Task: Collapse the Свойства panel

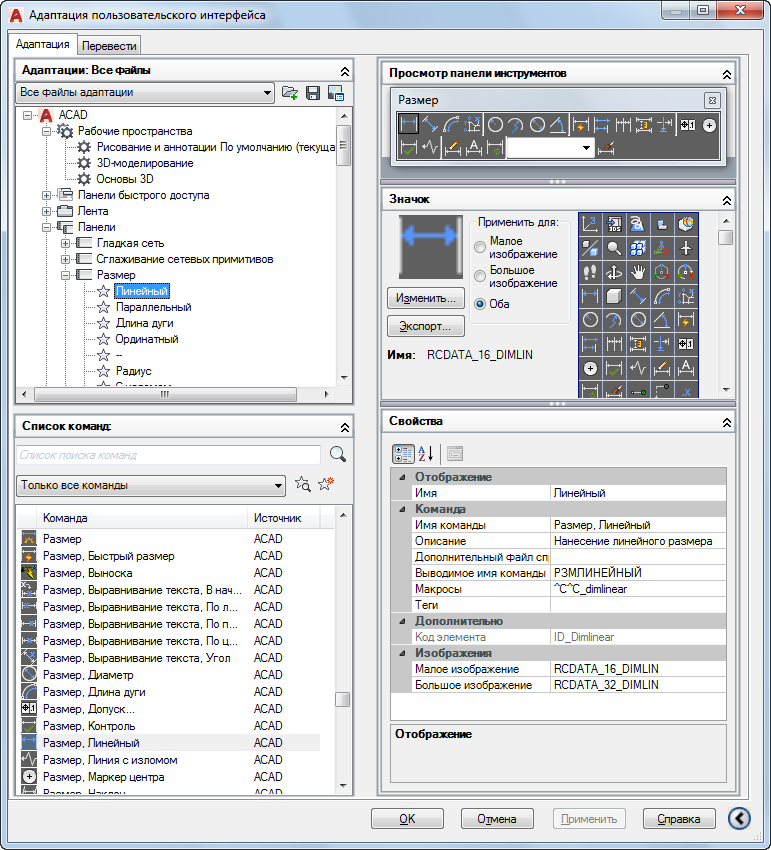Action: point(727,422)
